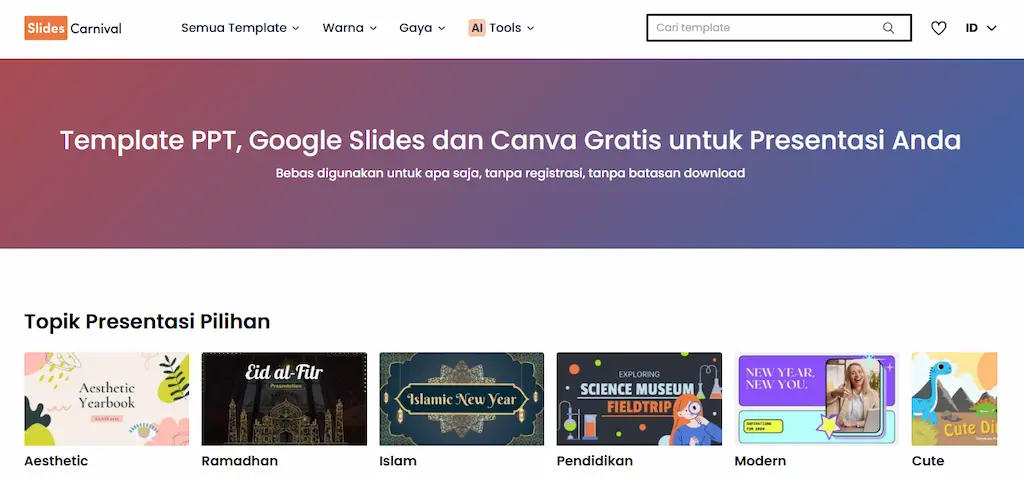Click the Pendidikan topic link
The width and height of the screenshot is (1024, 480).
click(x=595, y=460)
